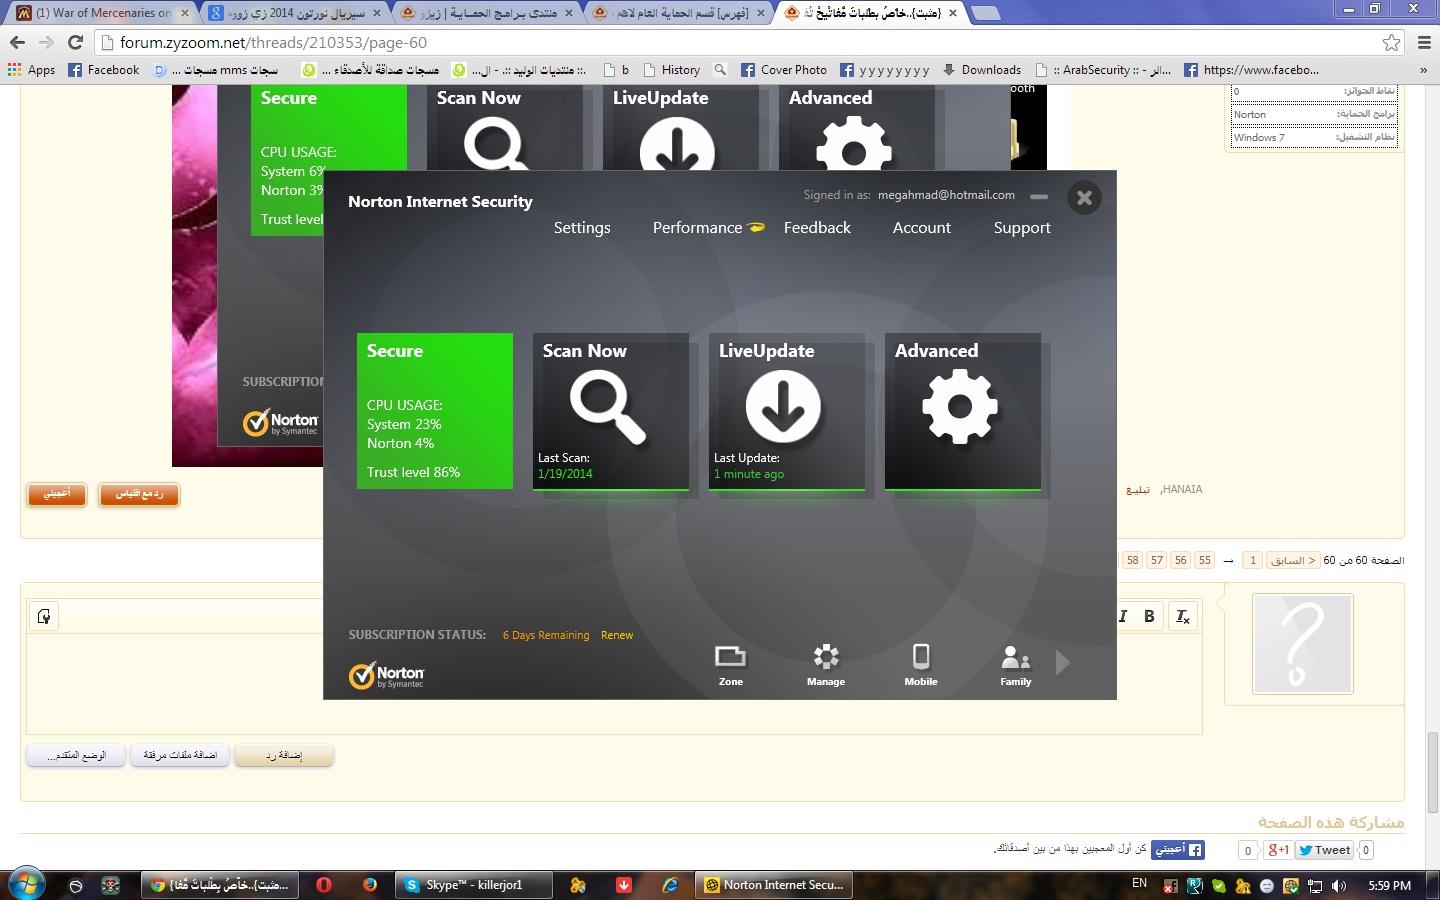1440x900 pixels.
Task: Open the Firefox icon on the taskbar
Action: coord(370,885)
